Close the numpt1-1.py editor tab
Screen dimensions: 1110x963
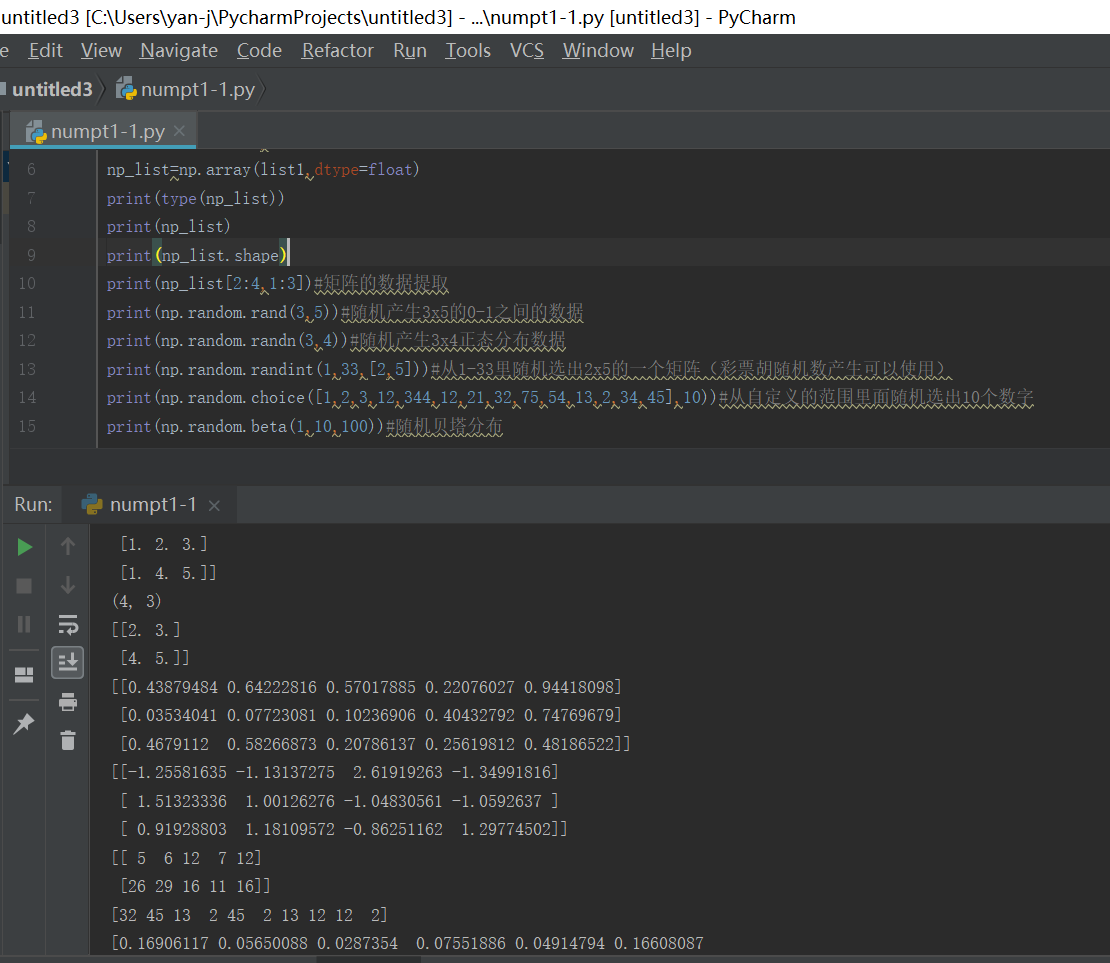pos(178,130)
